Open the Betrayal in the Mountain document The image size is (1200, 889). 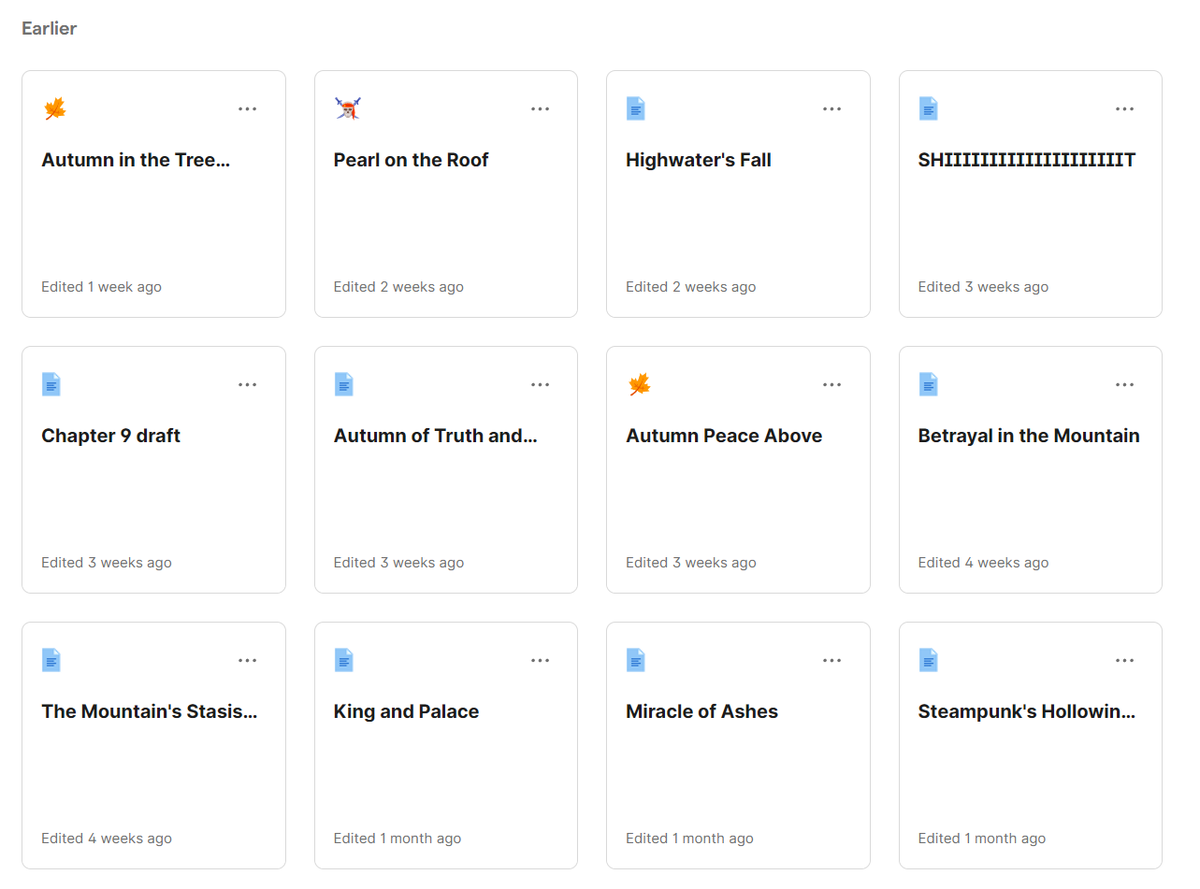(1029, 436)
